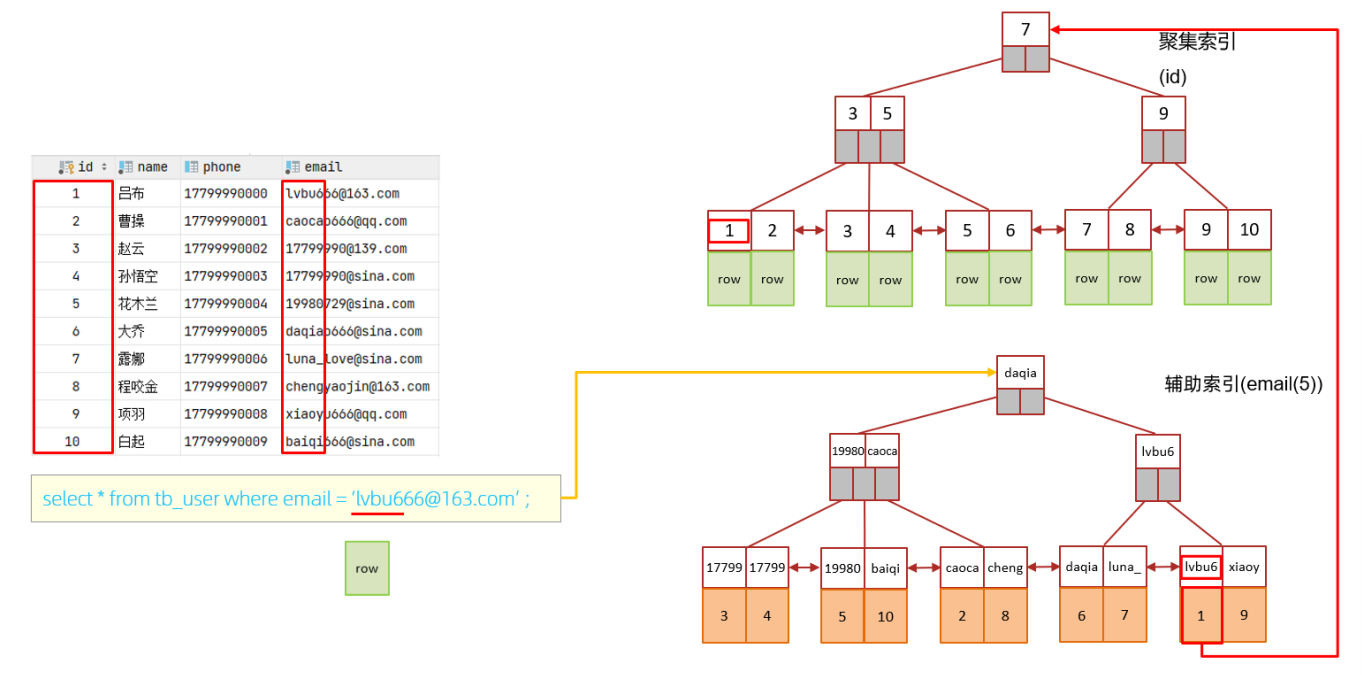1362x675 pixels.
Task: Click orange id box 8 under cheng
Action: pos(1005,615)
